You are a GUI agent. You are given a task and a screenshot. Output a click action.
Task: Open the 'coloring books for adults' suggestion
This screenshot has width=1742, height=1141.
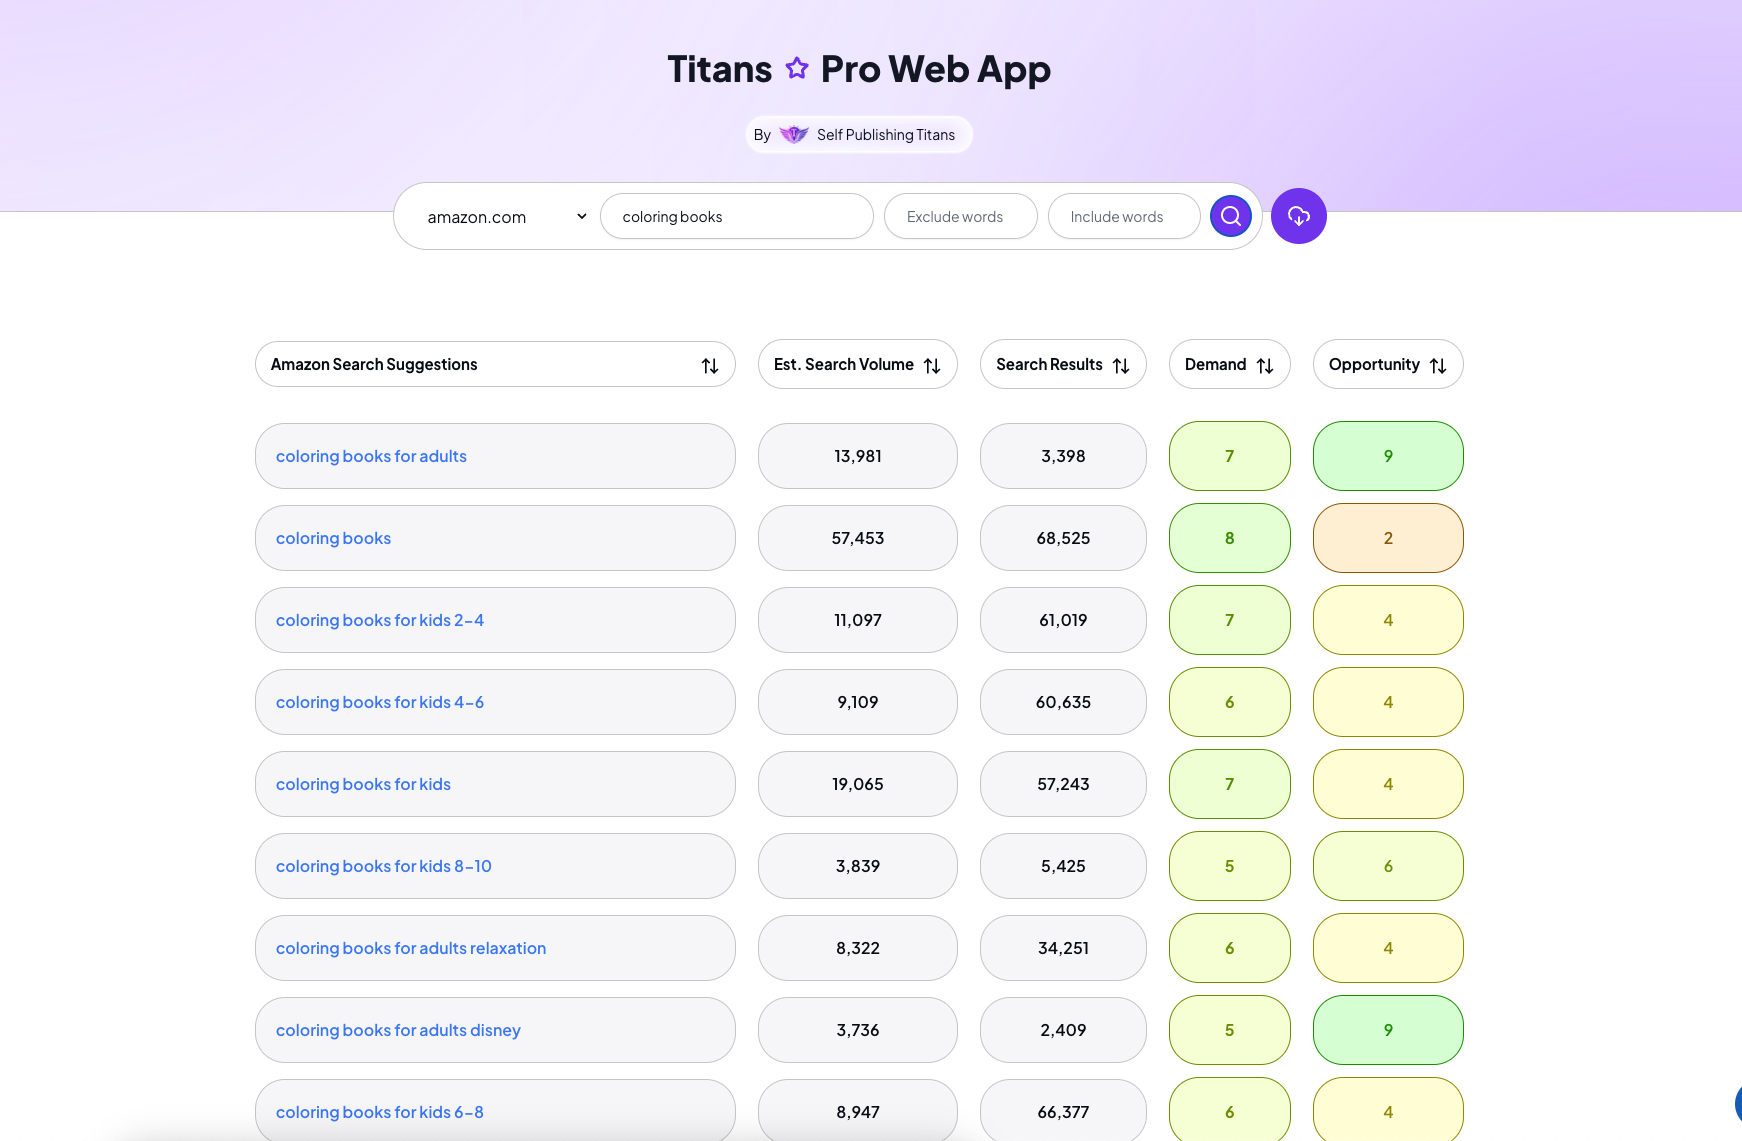point(370,456)
